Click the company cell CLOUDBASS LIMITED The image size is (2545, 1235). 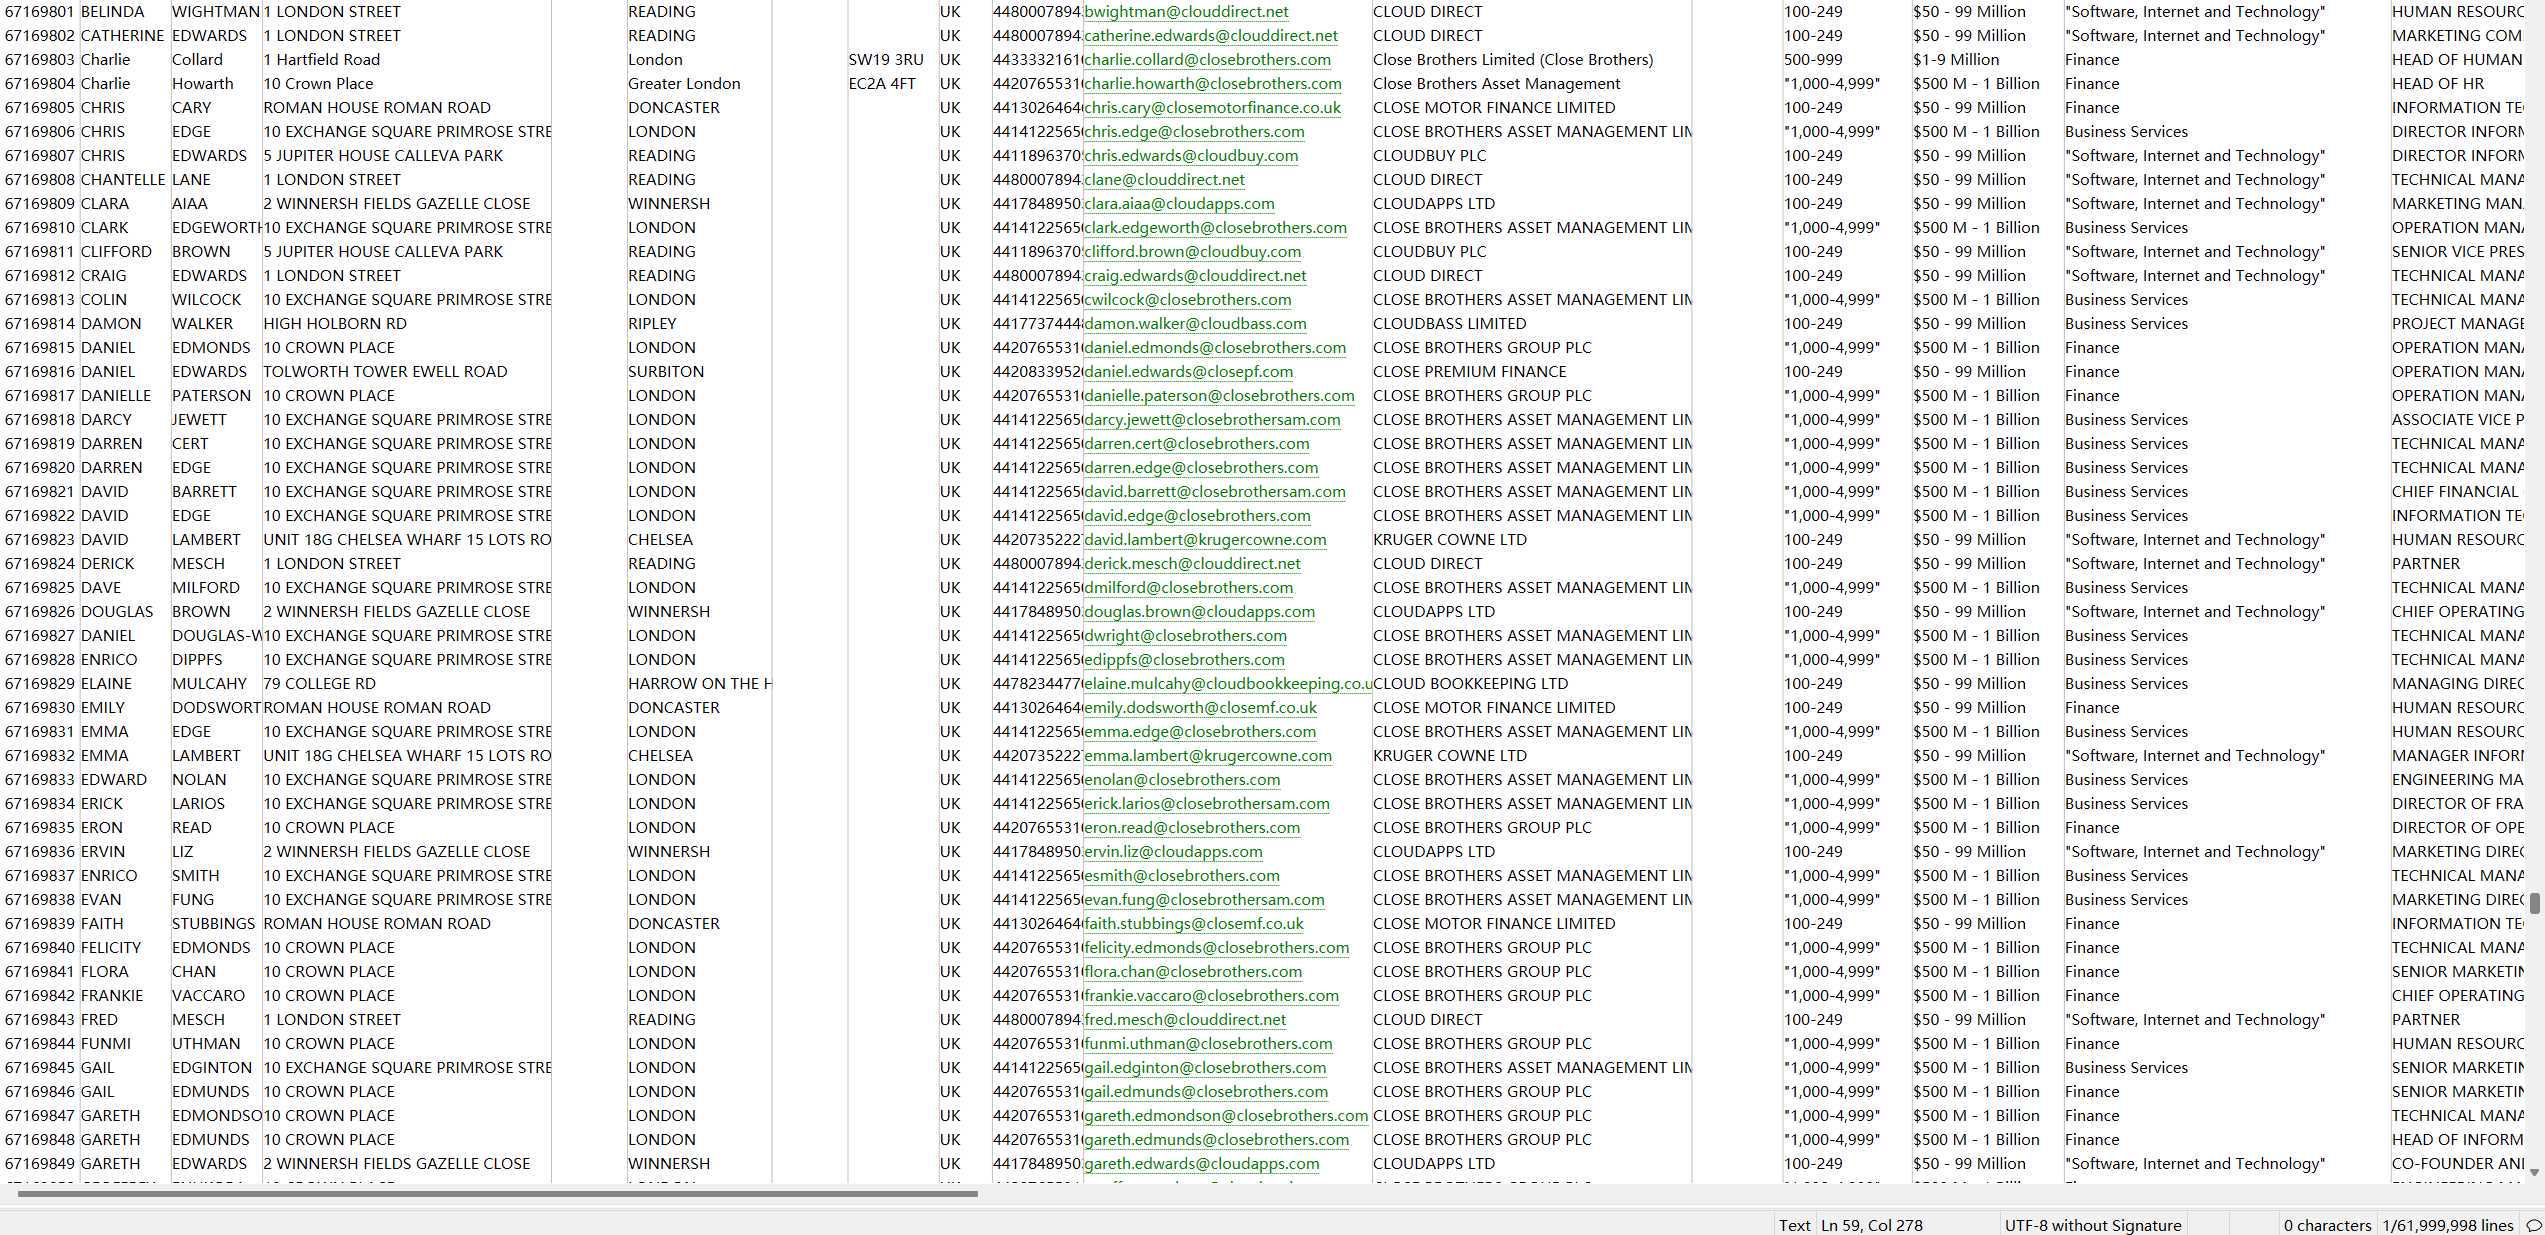point(1450,324)
